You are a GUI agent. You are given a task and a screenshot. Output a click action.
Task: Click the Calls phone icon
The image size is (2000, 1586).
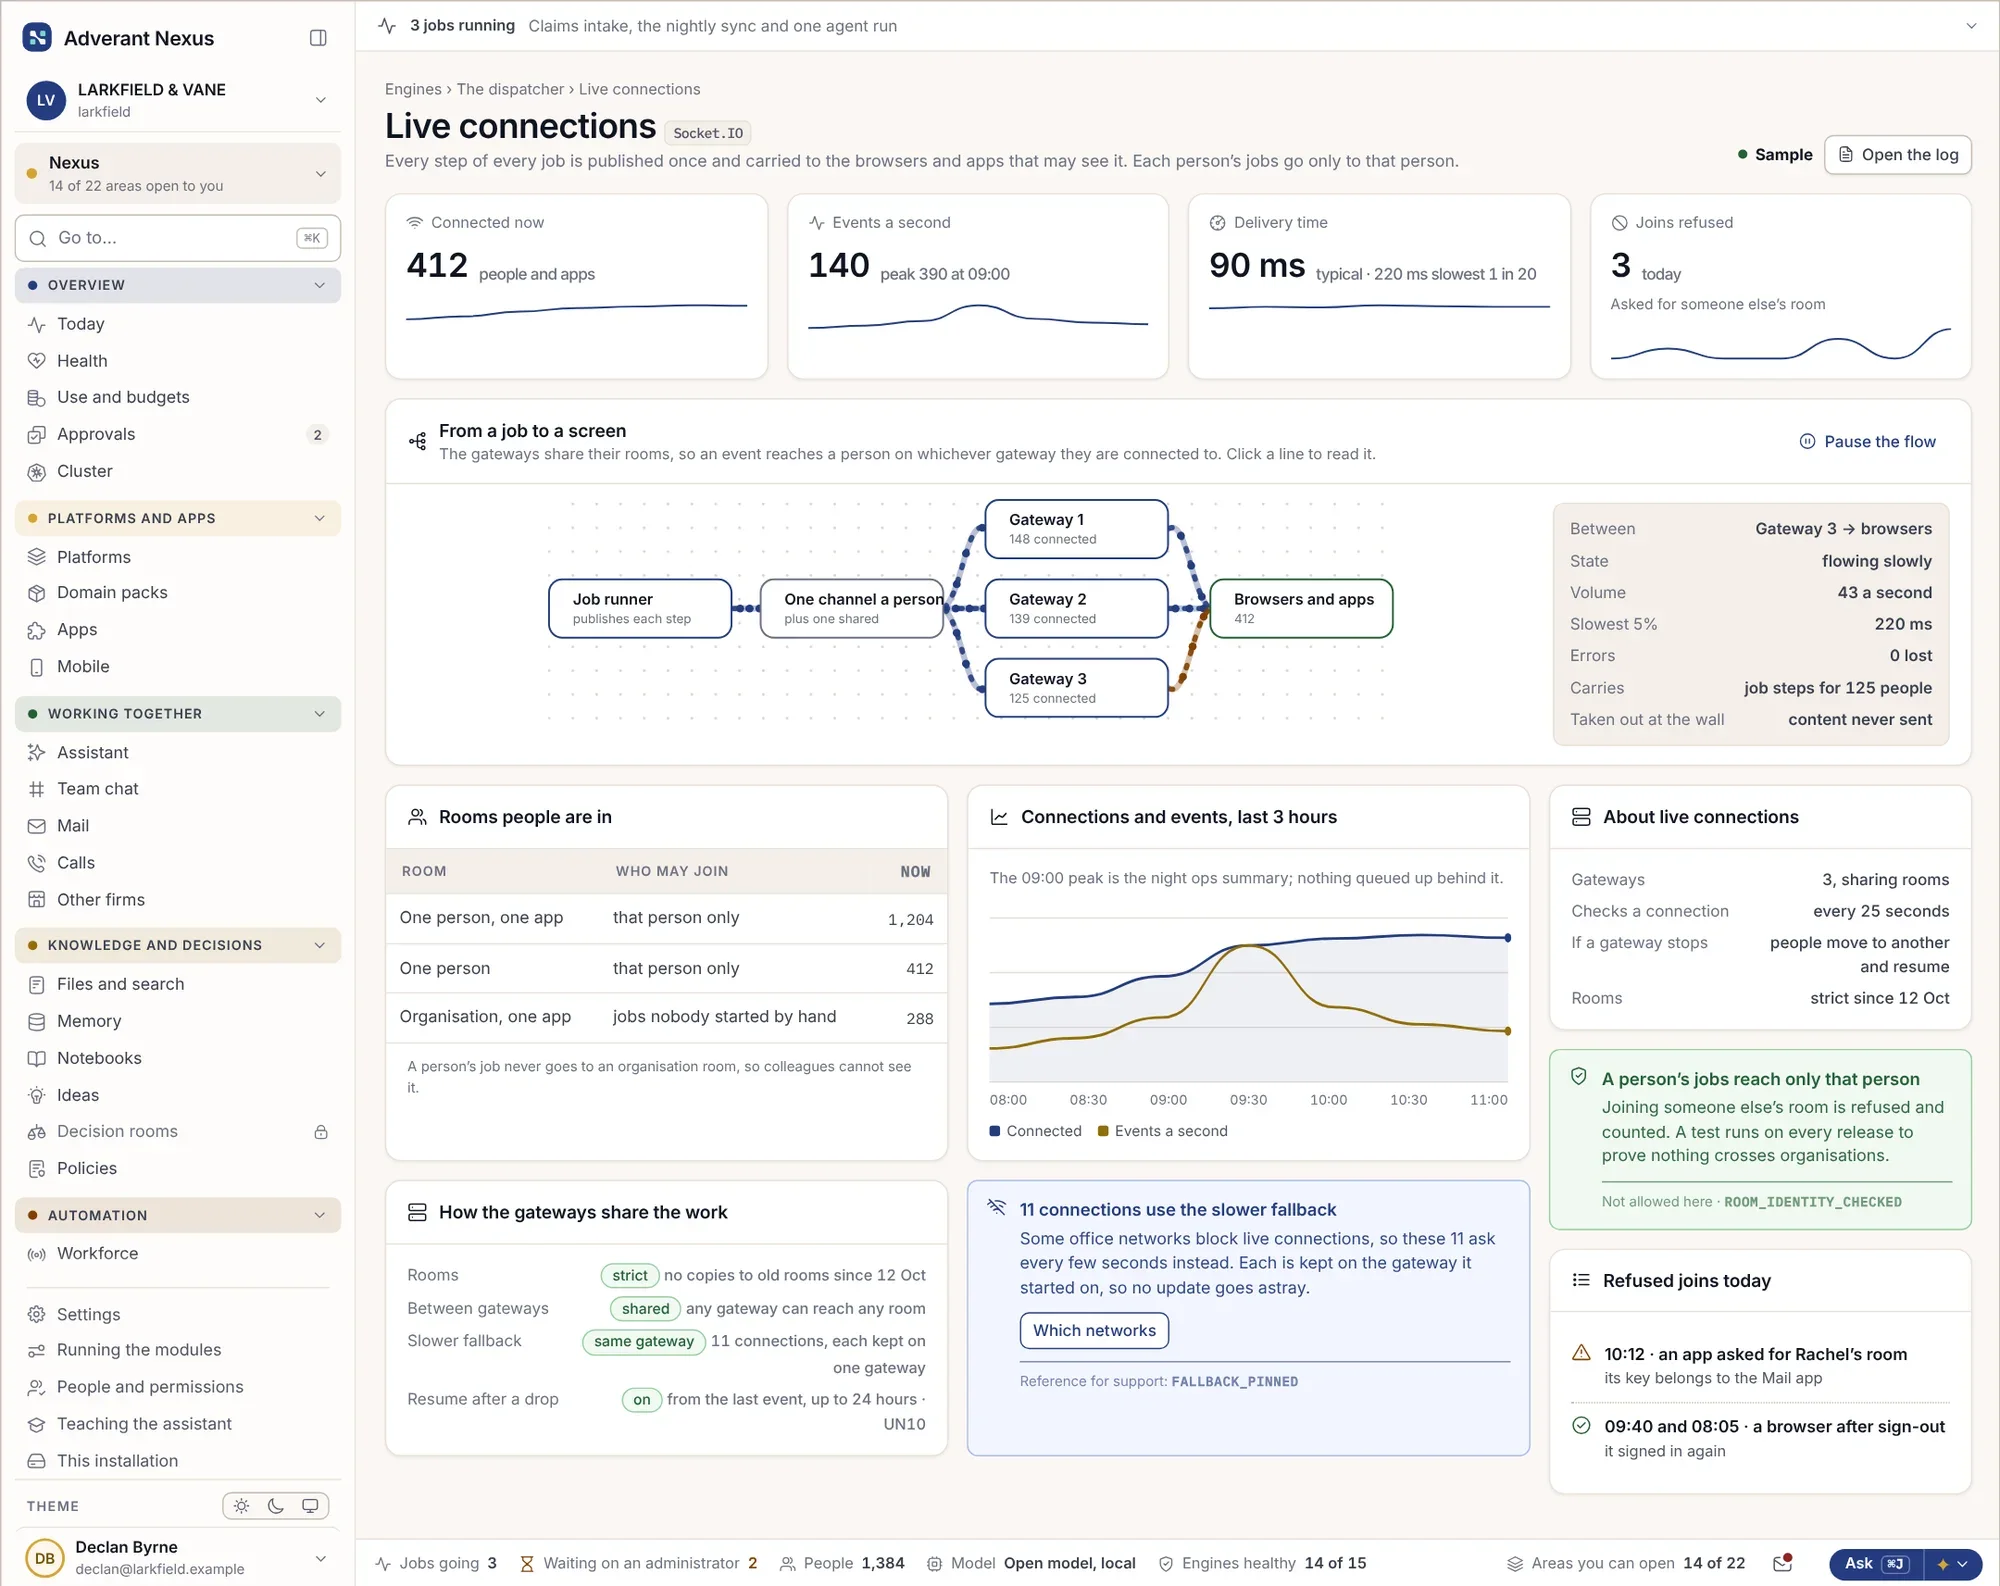pyautogui.click(x=37, y=863)
